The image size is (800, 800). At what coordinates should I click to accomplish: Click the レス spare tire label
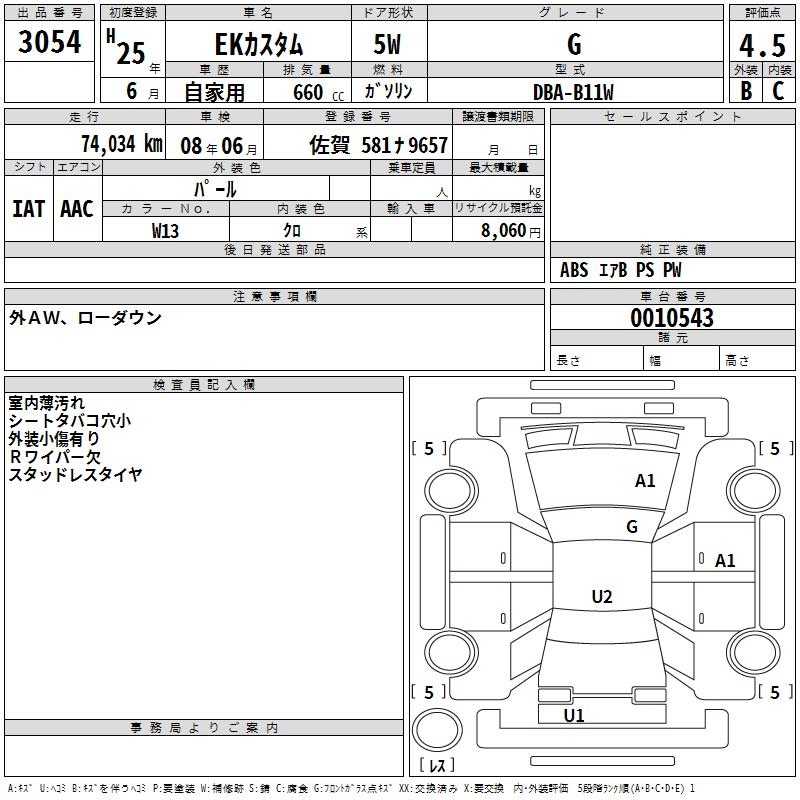tap(437, 765)
